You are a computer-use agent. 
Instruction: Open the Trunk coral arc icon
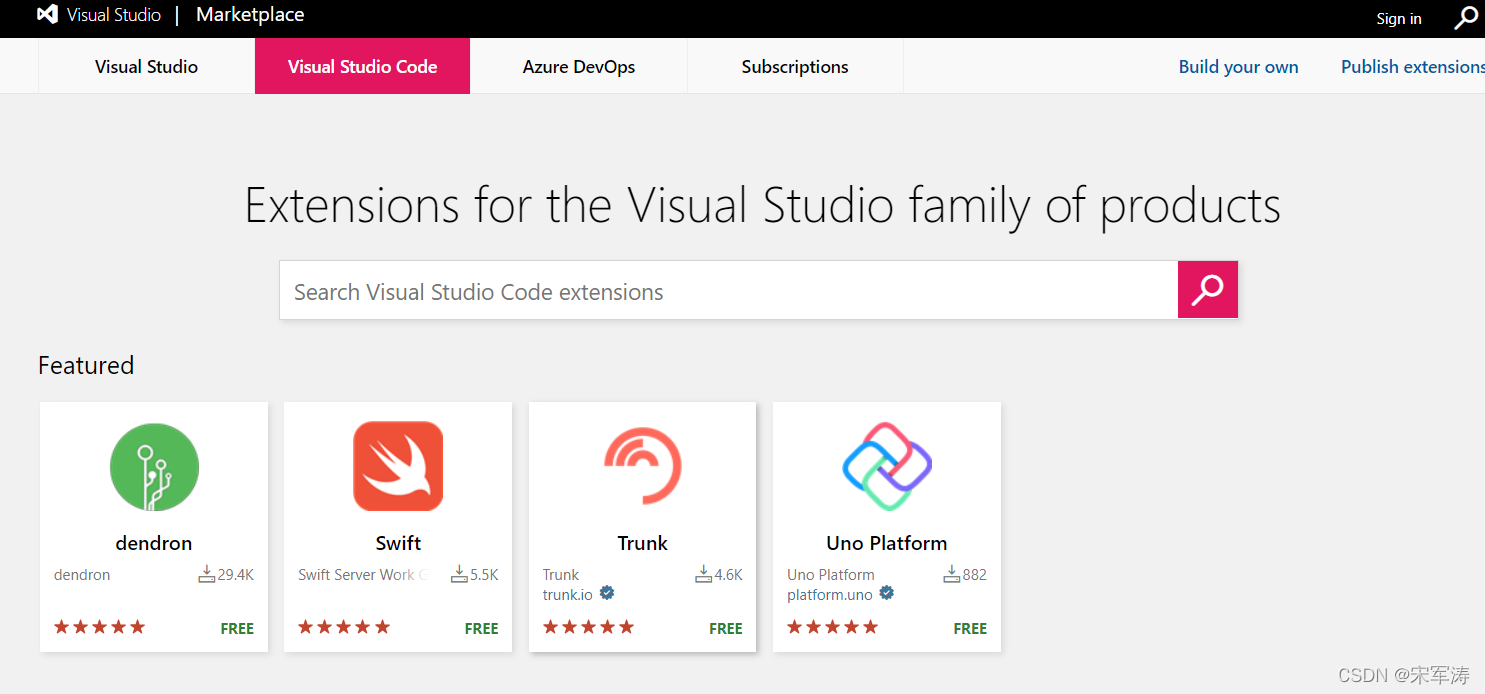click(642, 465)
